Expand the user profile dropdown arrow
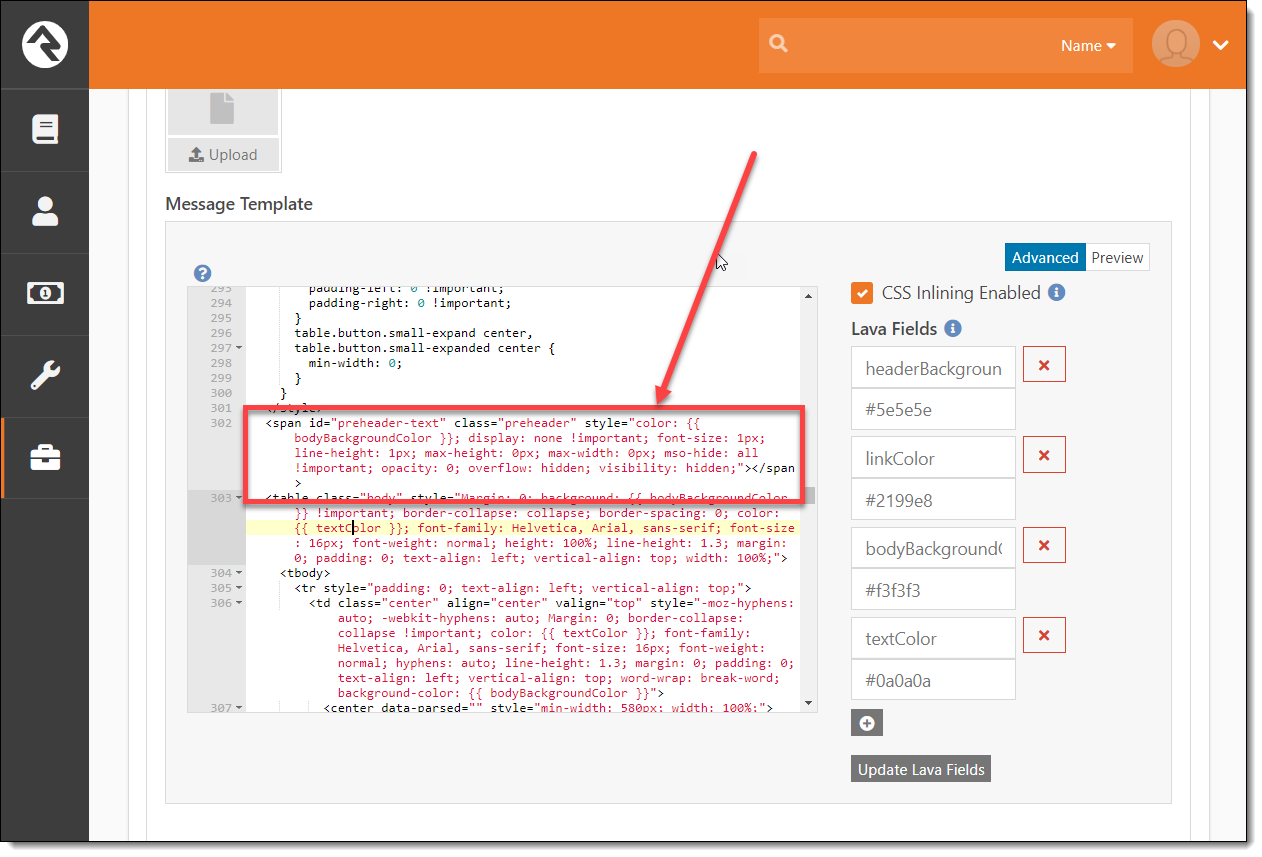The image size is (1262, 857). click(1219, 45)
